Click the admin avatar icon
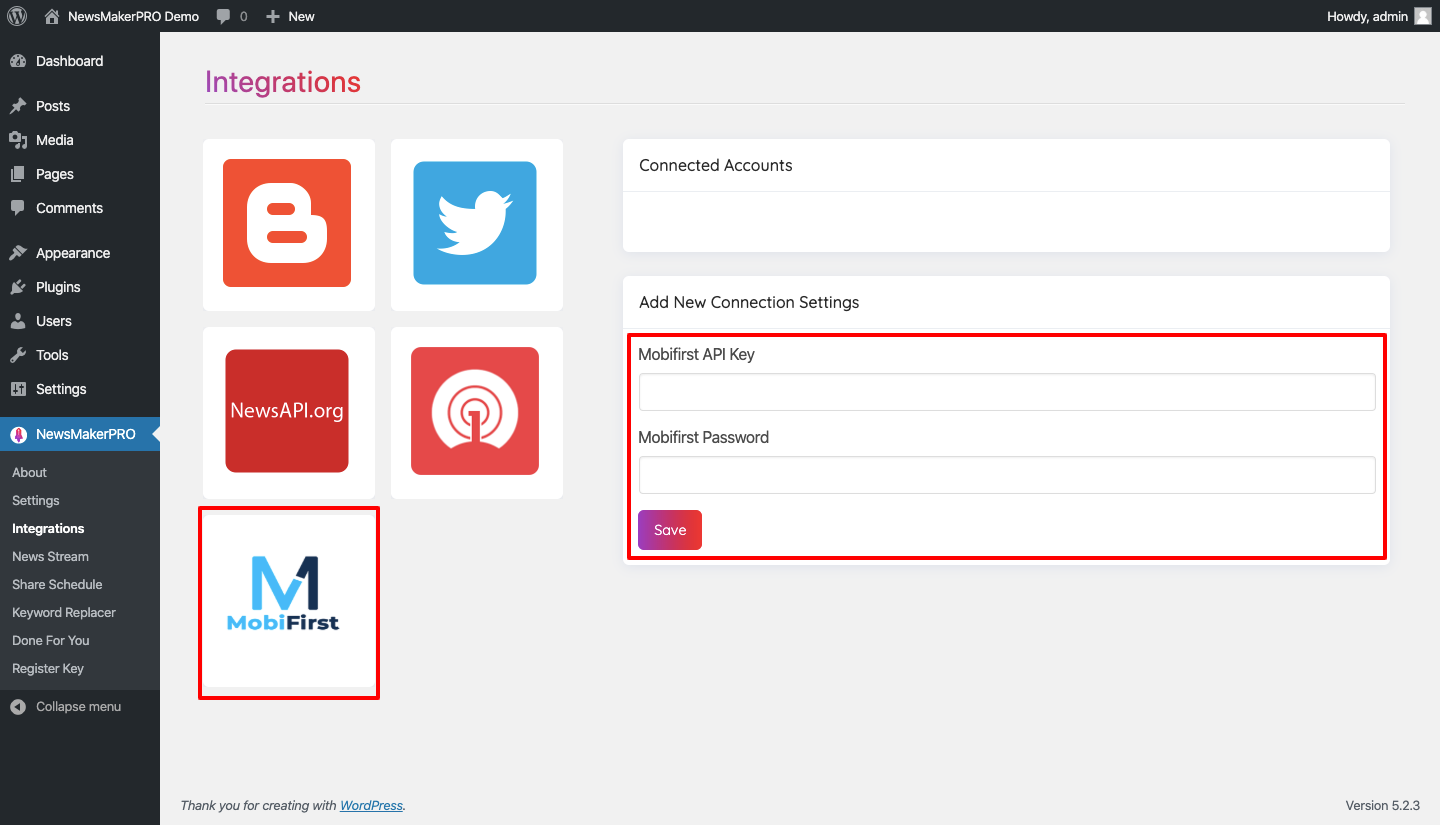Screen dimensions: 1440x825 (x=1423, y=16)
